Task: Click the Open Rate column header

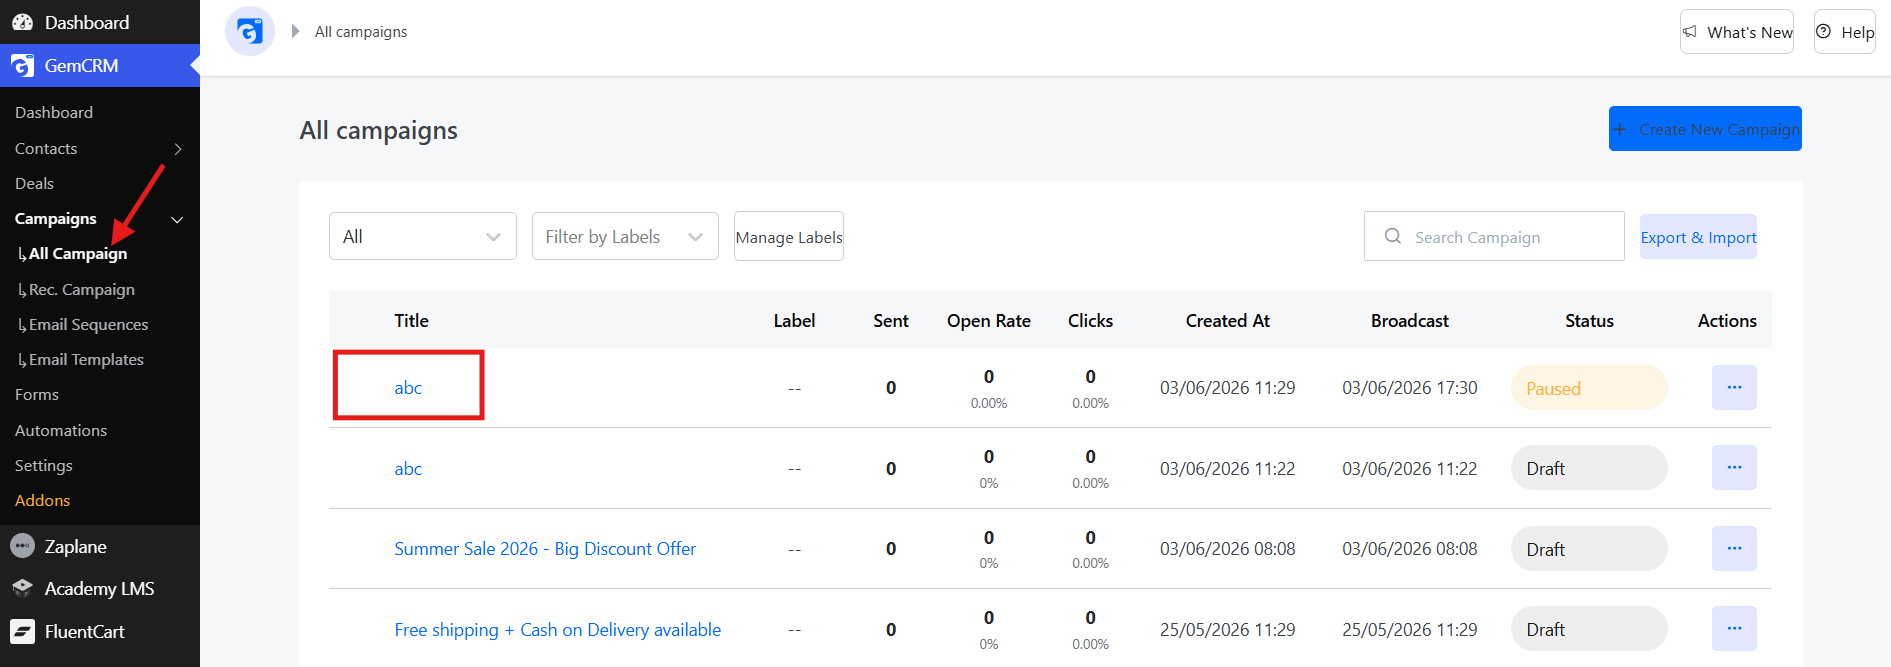Action: pos(989,321)
